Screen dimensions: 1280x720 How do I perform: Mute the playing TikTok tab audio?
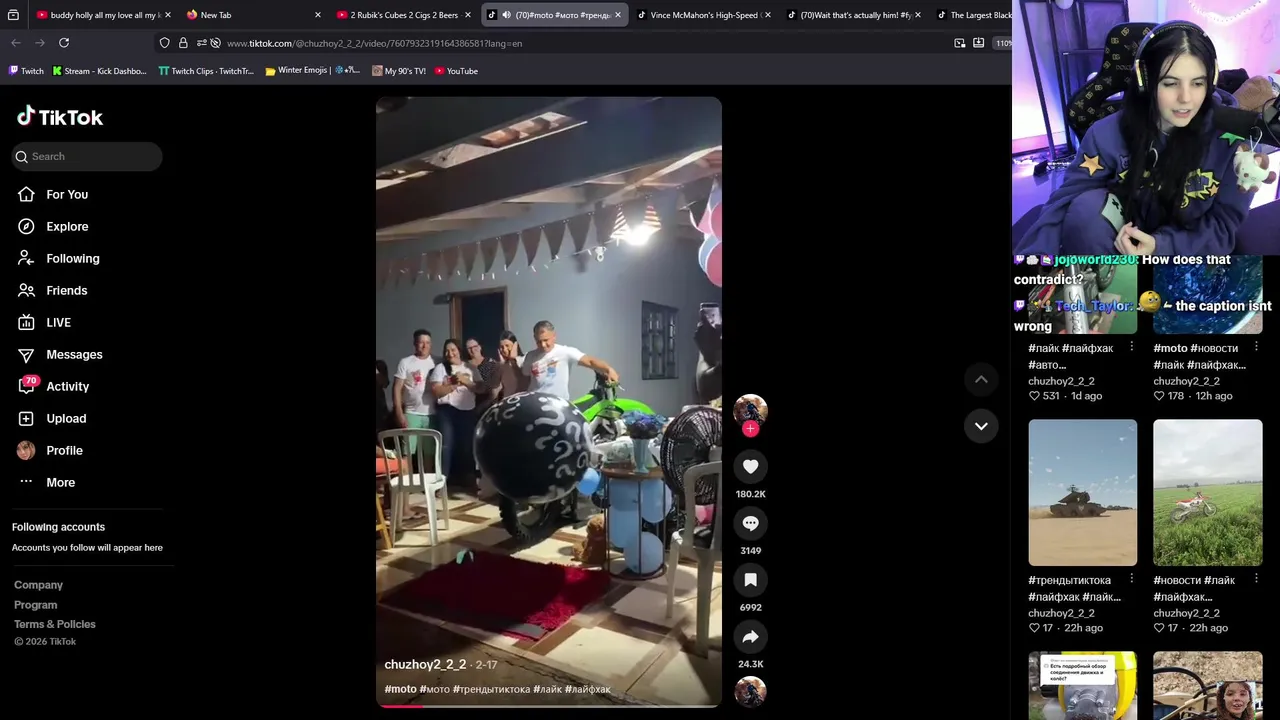(506, 15)
